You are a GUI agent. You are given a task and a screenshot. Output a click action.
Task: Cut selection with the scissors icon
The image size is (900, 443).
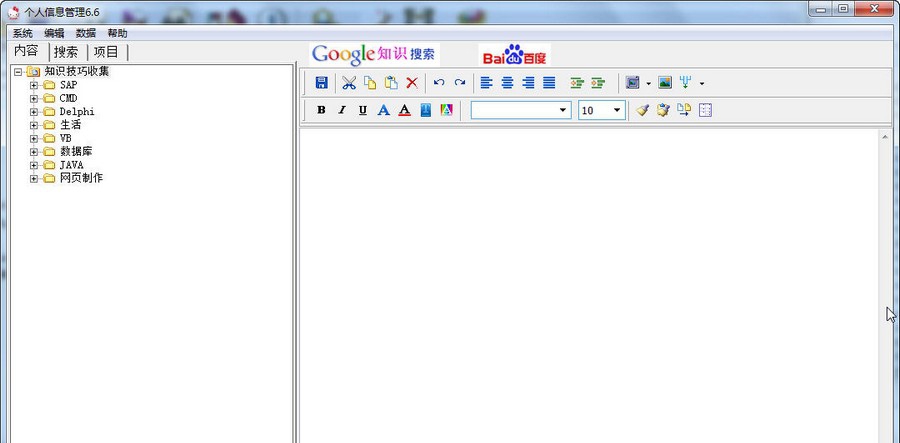[348, 83]
